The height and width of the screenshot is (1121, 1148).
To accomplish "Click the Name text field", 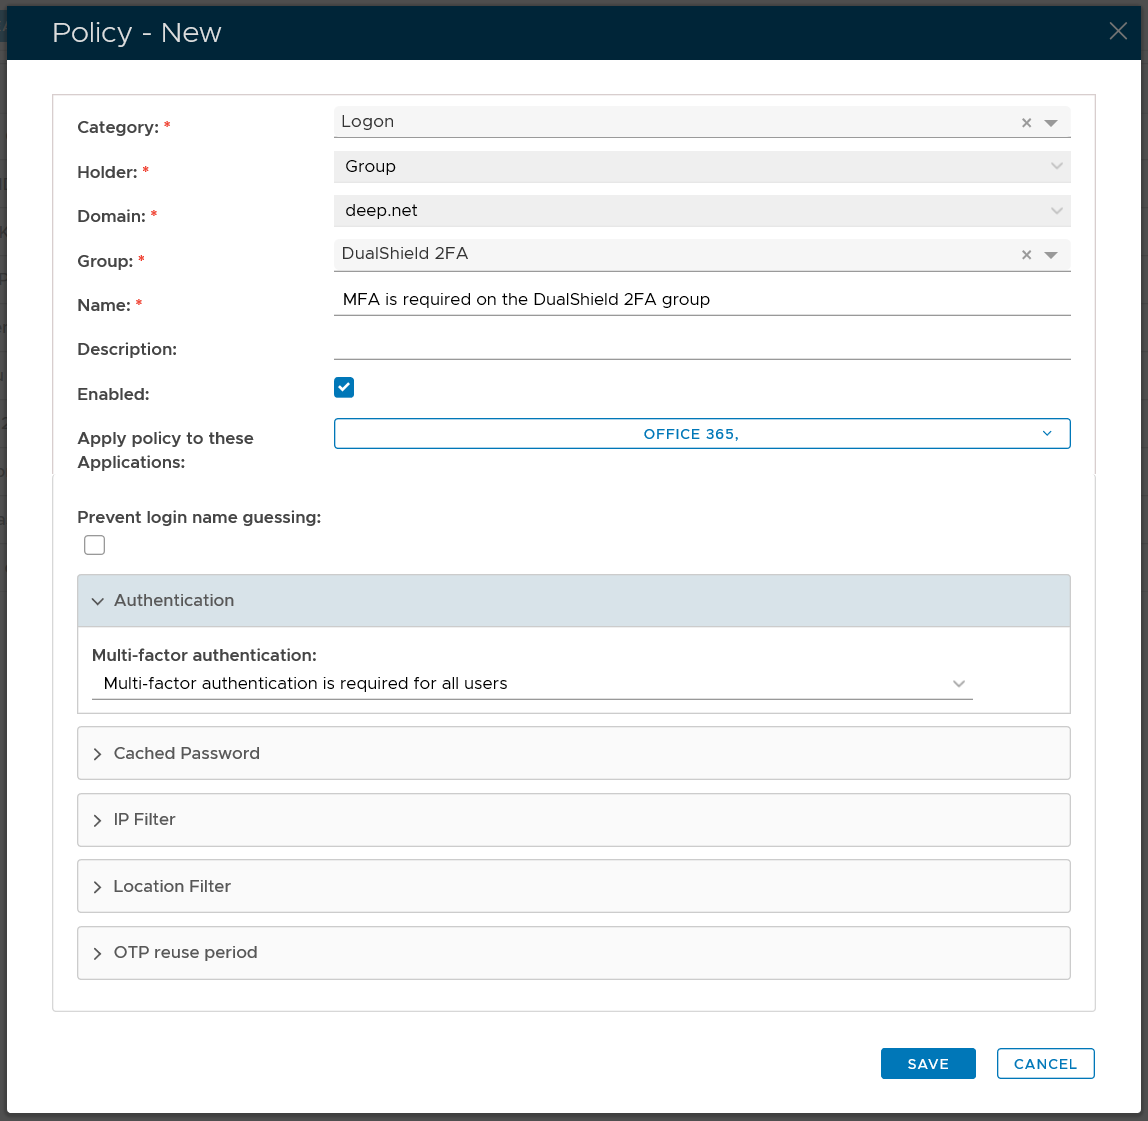I will coord(701,300).
